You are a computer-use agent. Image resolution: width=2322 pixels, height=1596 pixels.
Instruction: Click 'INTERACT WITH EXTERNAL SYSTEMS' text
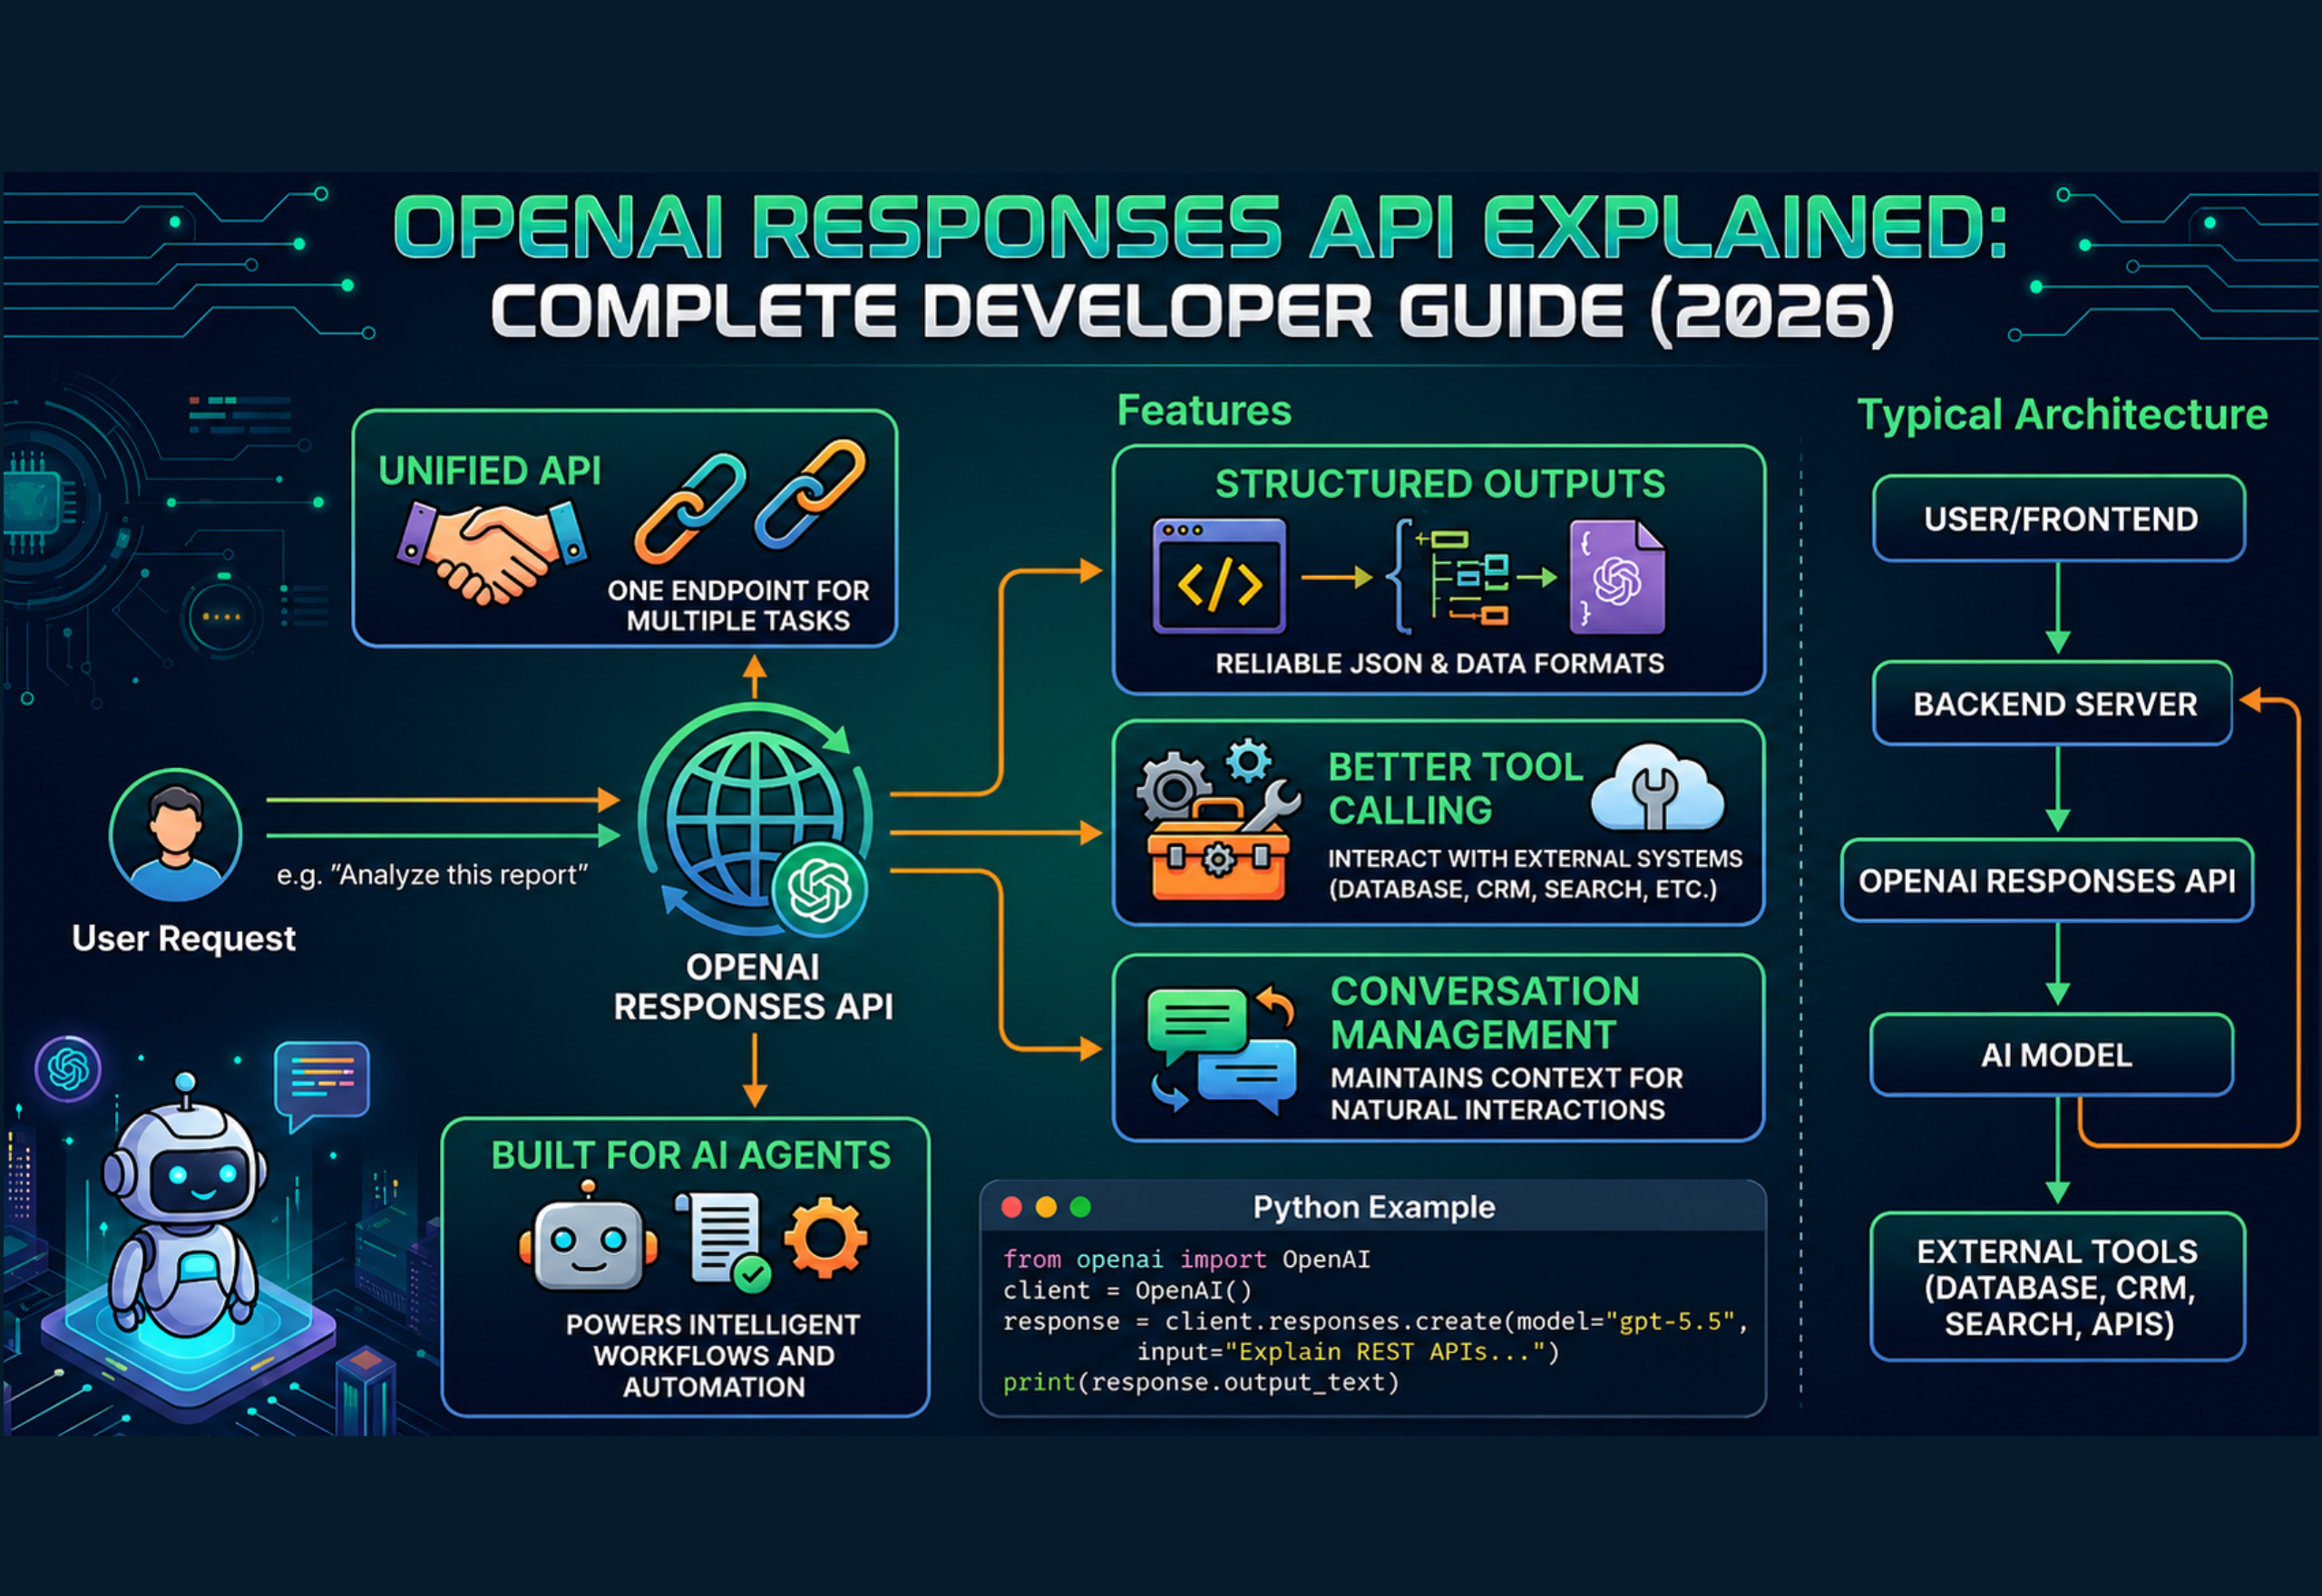coord(1535,858)
